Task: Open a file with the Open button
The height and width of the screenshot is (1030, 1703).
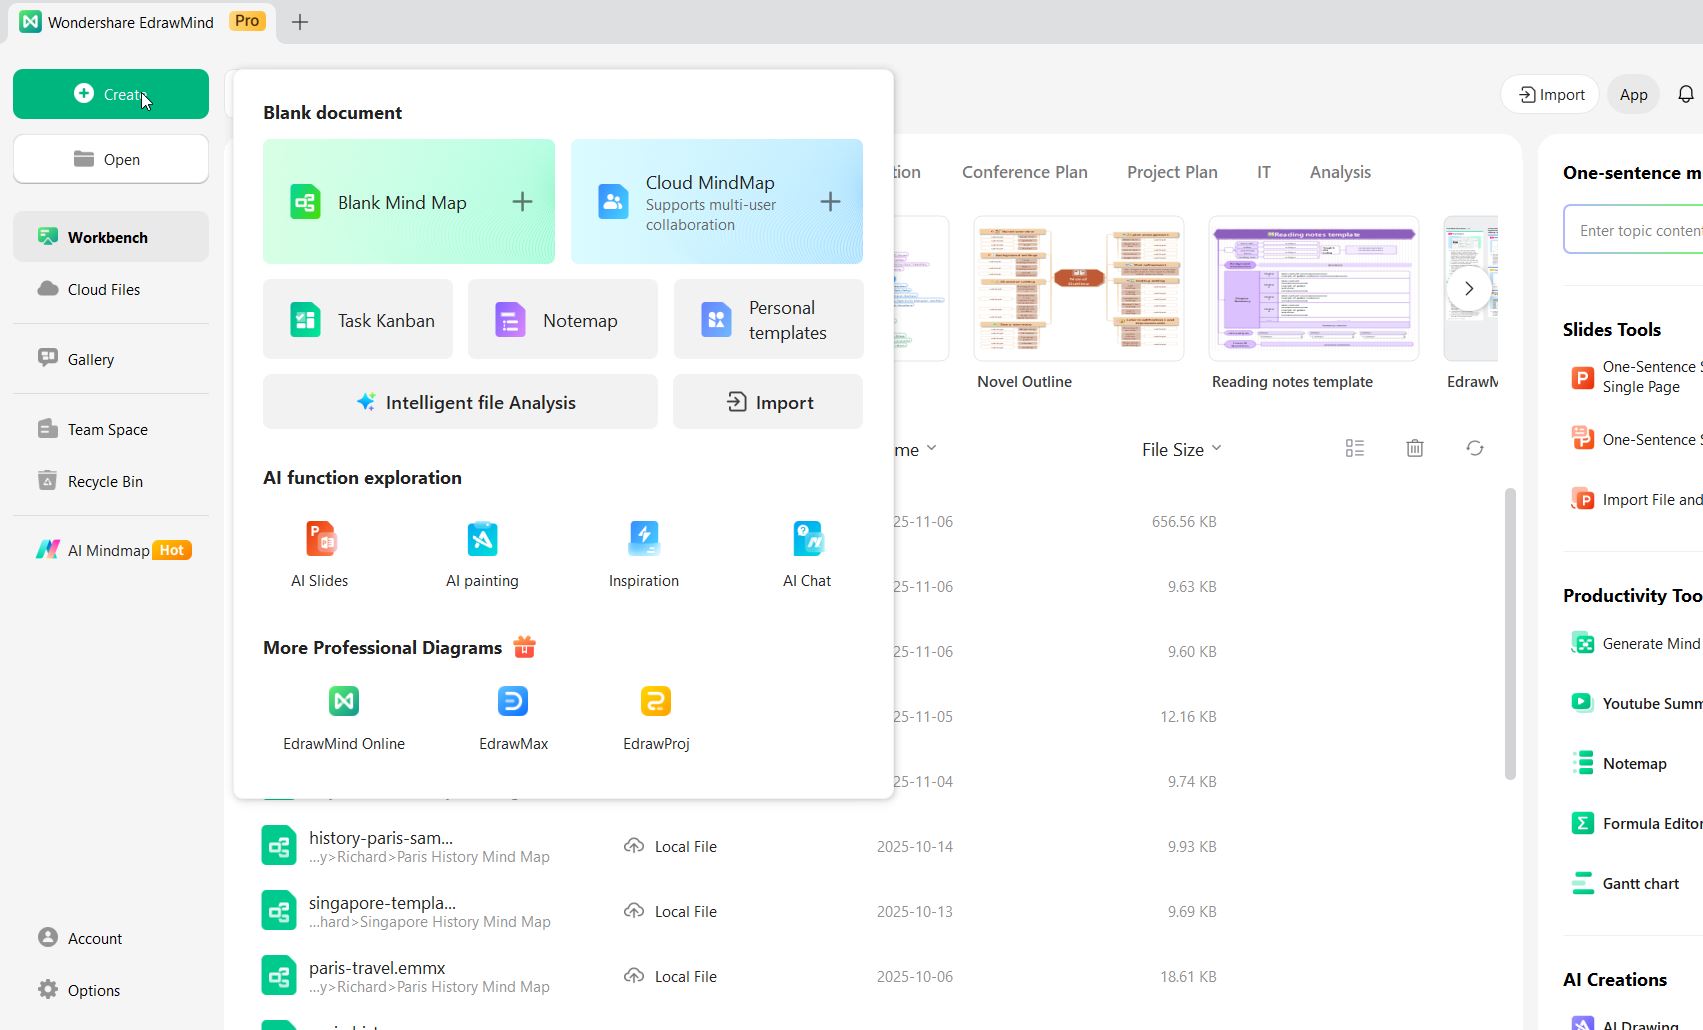Action: tap(111, 159)
